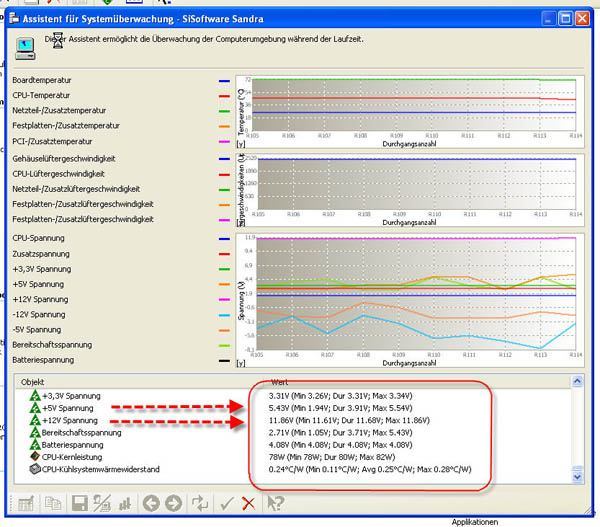Click the green icon beside +3,3V Spannung

coord(35,395)
